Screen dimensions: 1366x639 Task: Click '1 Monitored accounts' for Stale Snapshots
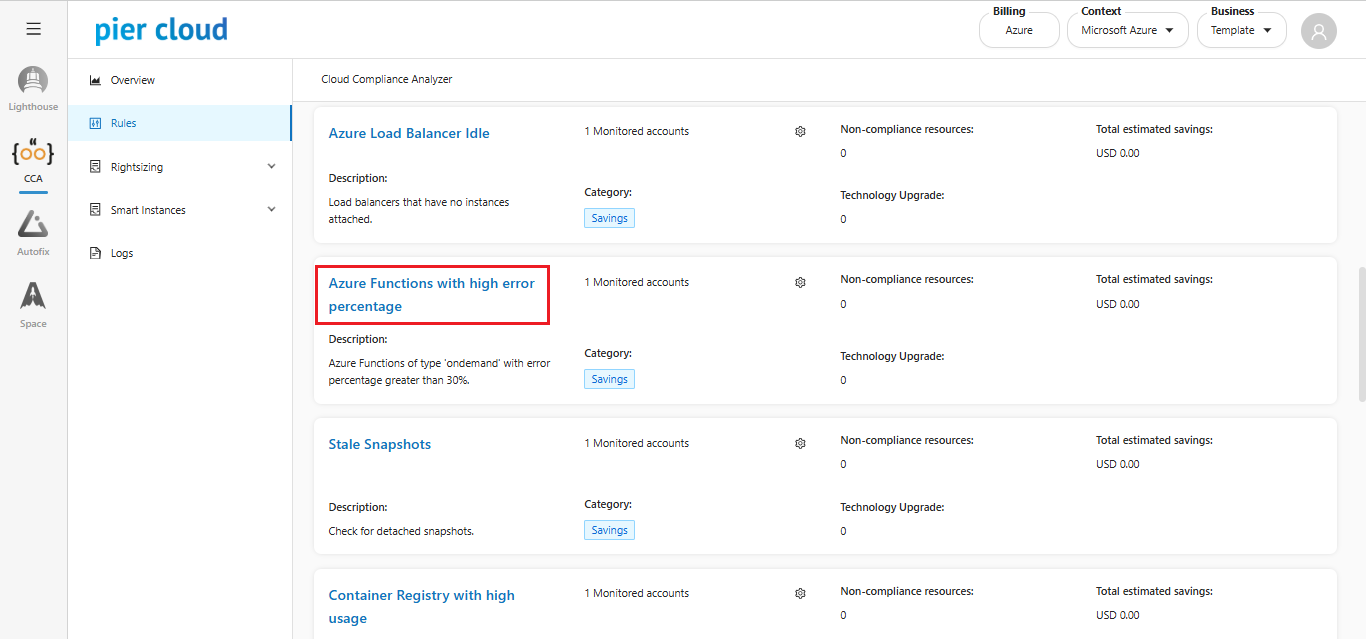637,443
